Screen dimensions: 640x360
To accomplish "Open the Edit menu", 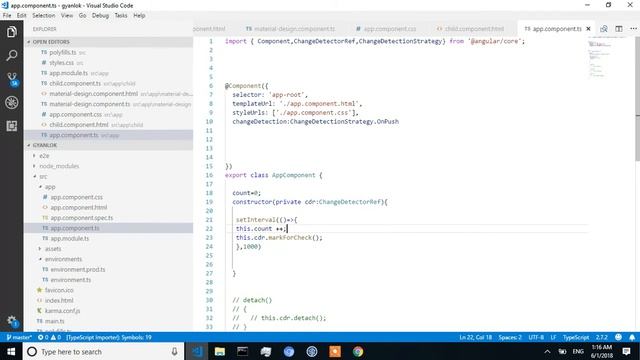I will (22, 16).
